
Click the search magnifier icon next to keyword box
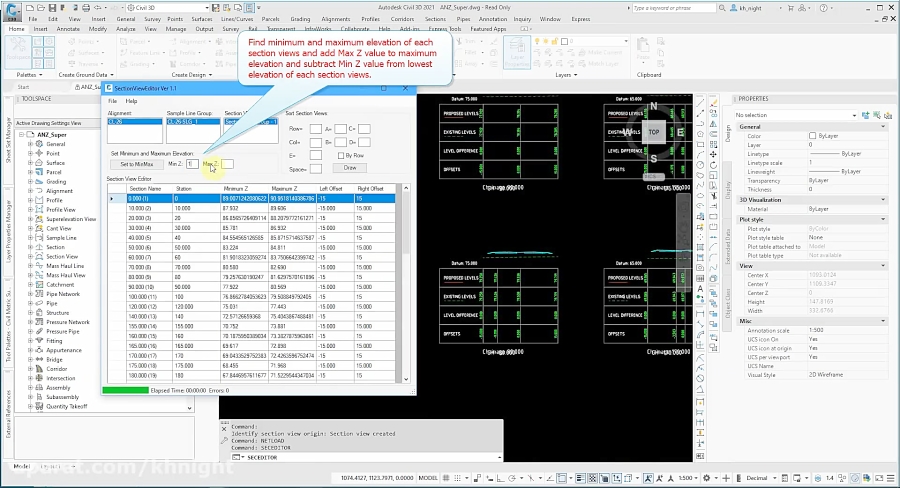(x=722, y=8)
